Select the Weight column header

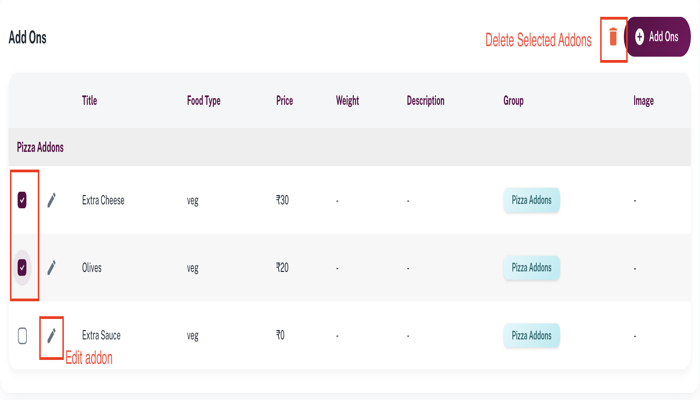click(347, 101)
